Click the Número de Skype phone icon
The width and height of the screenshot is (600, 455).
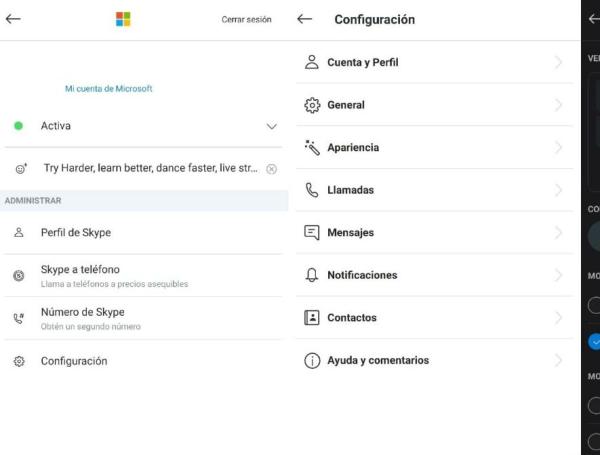tap(19, 318)
